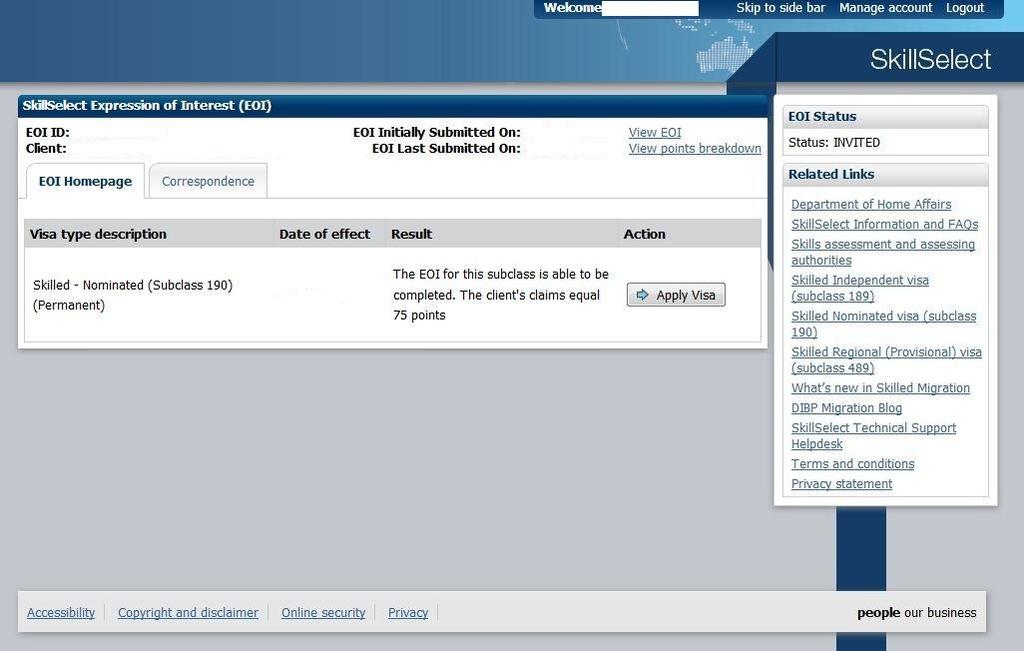Screen dimensions: 1024x651
Task: Open Department of Home Affairs link
Action: [x=871, y=204]
